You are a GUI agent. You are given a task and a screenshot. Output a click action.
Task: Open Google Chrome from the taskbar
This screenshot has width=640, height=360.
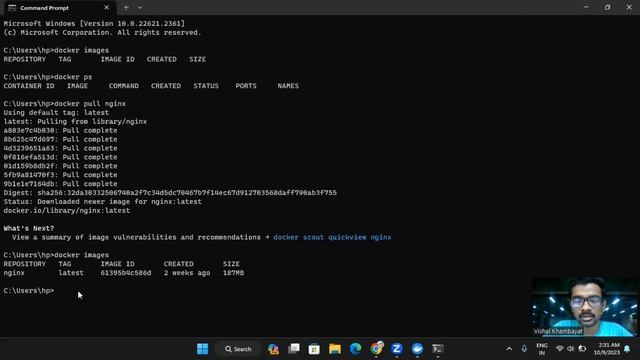pyautogui.click(x=376, y=349)
